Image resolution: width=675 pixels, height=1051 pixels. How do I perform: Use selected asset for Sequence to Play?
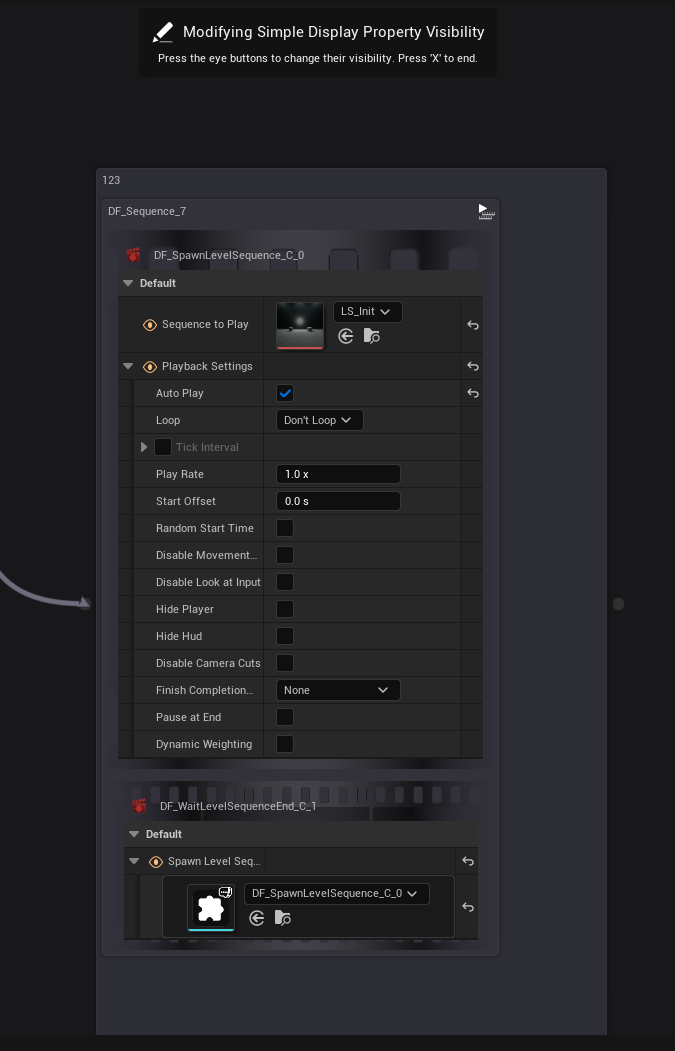[346, 337]
